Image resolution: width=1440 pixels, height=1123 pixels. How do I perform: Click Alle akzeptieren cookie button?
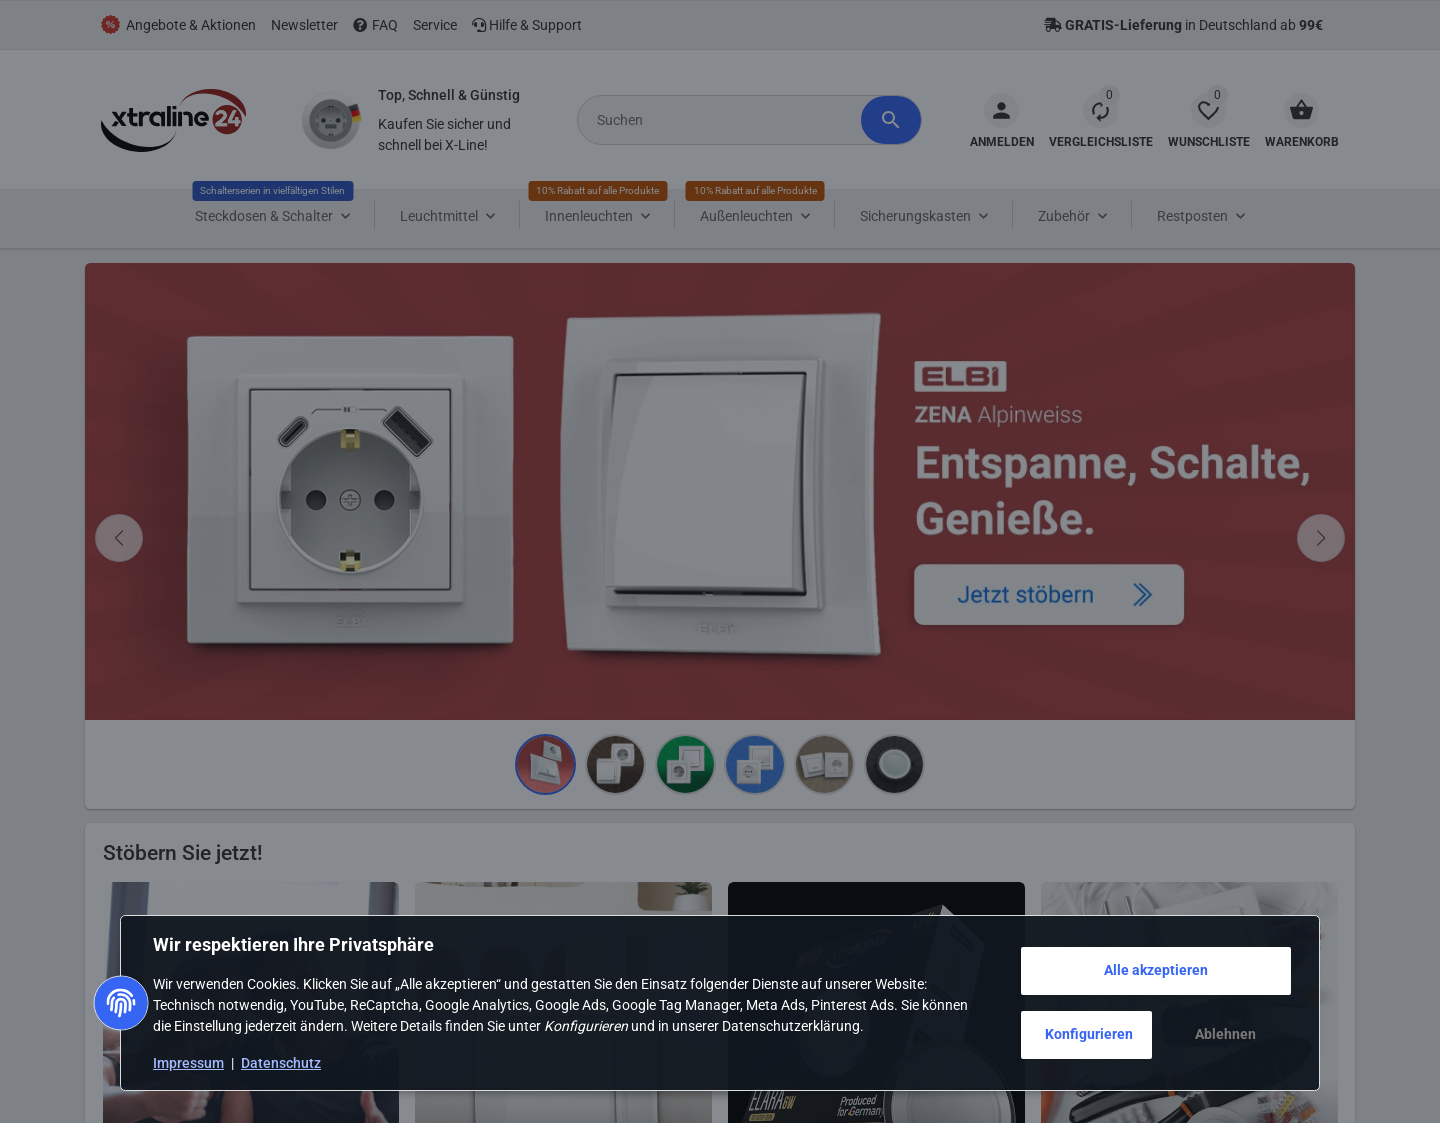click(1156, 971)
